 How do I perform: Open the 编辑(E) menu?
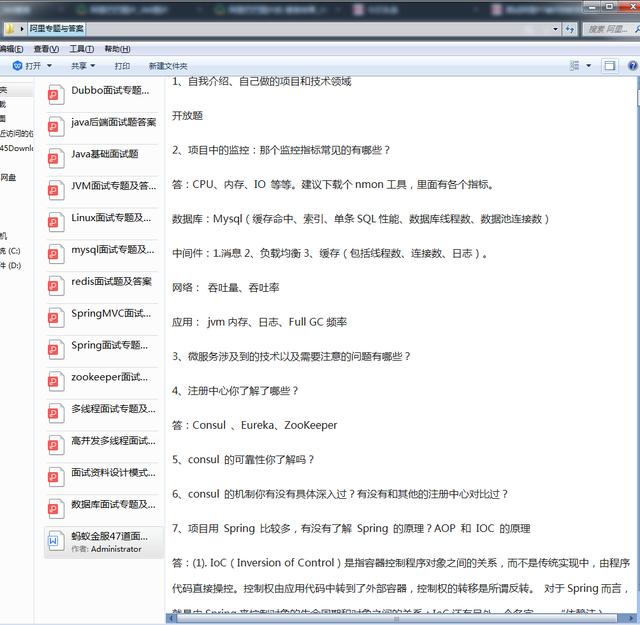(11, 49)
